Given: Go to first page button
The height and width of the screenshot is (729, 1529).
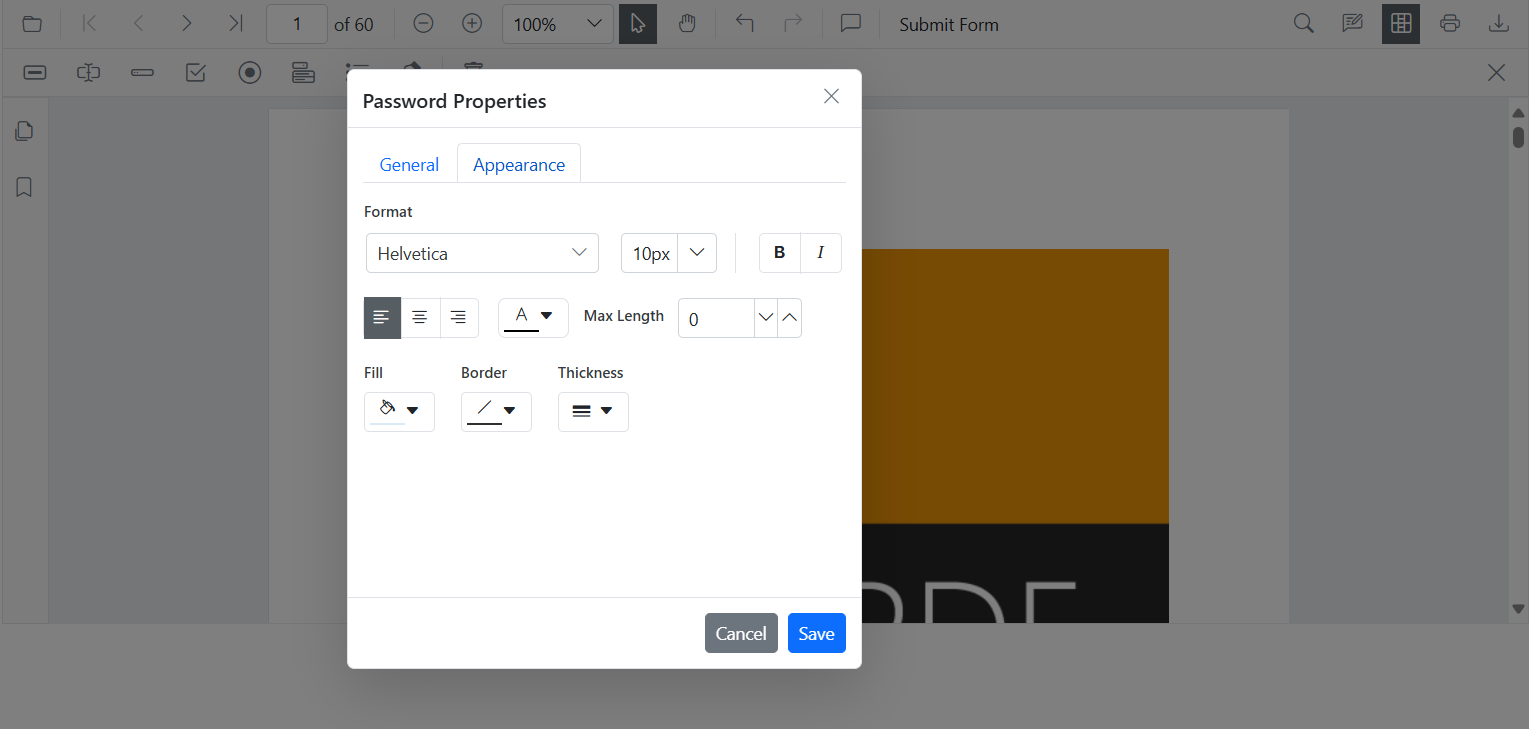Looking at the screenshot, I should coord(90,24).
